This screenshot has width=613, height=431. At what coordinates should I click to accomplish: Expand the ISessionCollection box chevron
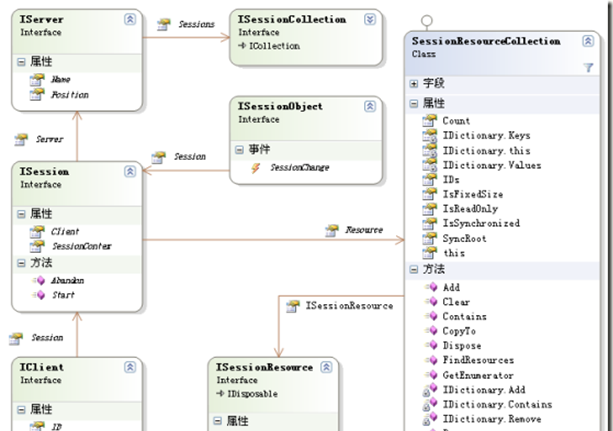[370, 19]
